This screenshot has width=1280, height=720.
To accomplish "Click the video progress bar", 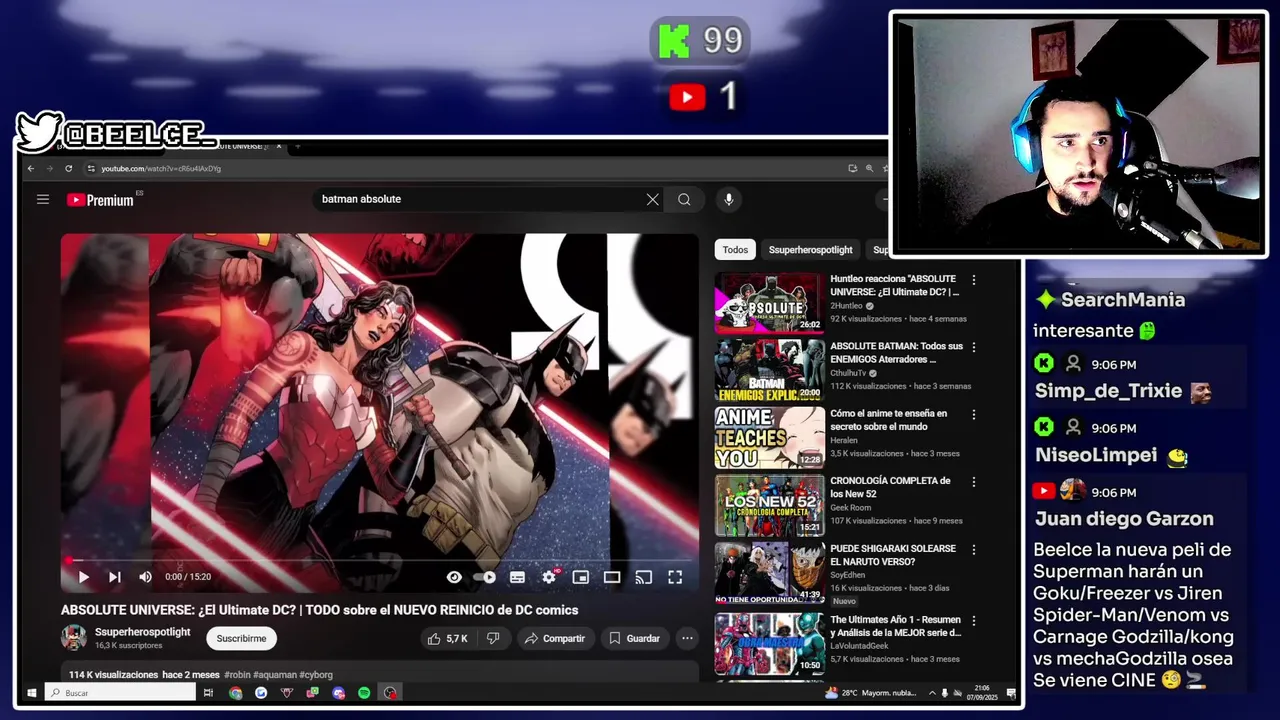I will coord(379,561).
